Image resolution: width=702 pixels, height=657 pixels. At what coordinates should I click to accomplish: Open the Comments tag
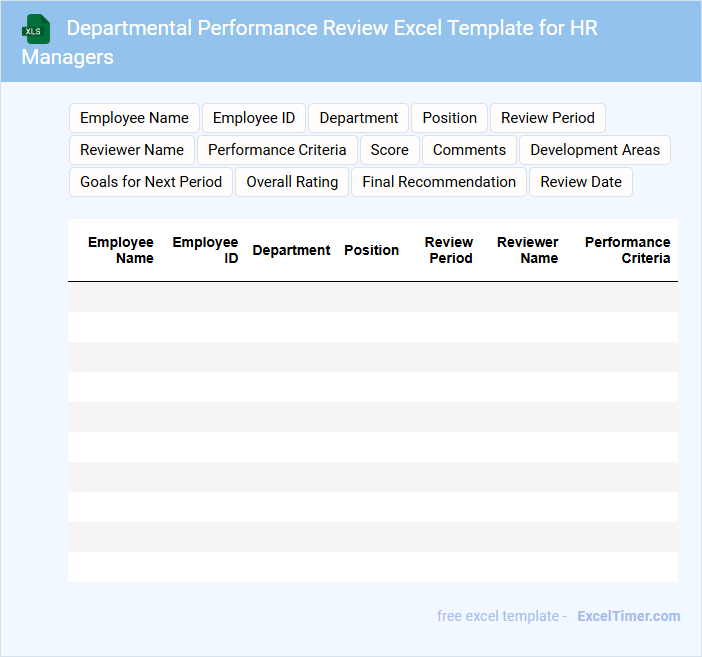point(469,150)
